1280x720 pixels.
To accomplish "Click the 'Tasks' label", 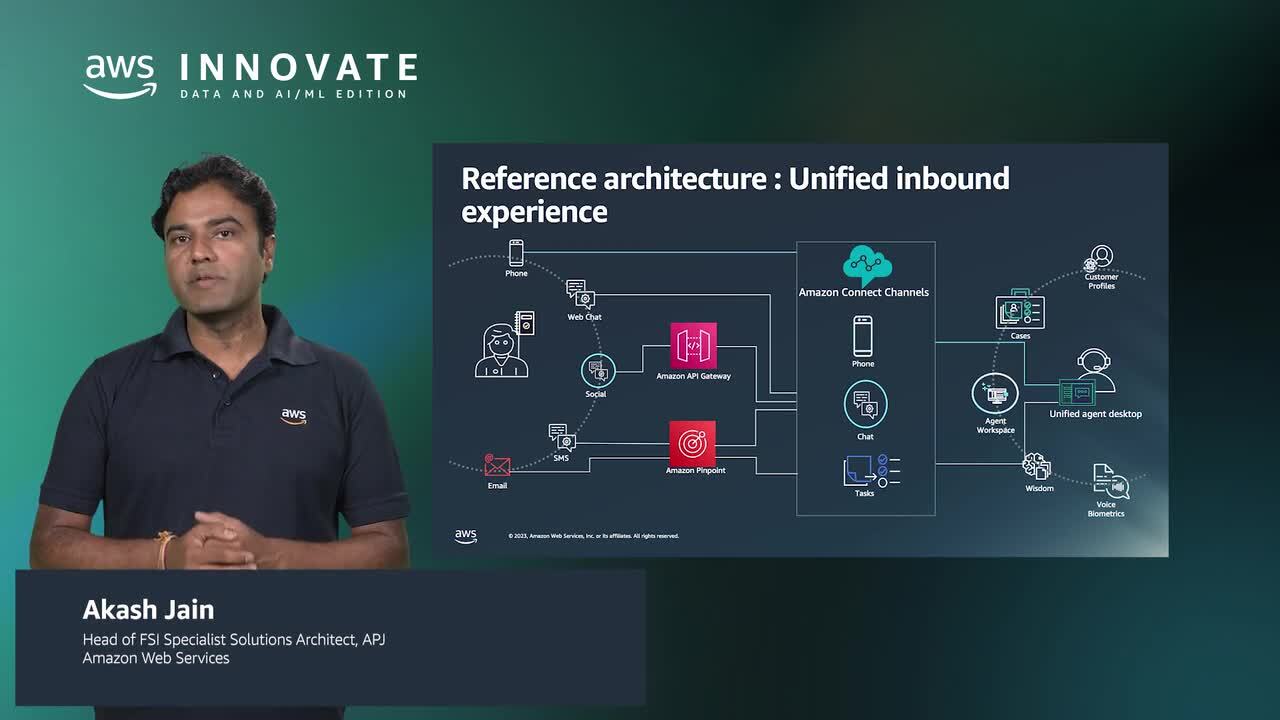I will (864, 493).
